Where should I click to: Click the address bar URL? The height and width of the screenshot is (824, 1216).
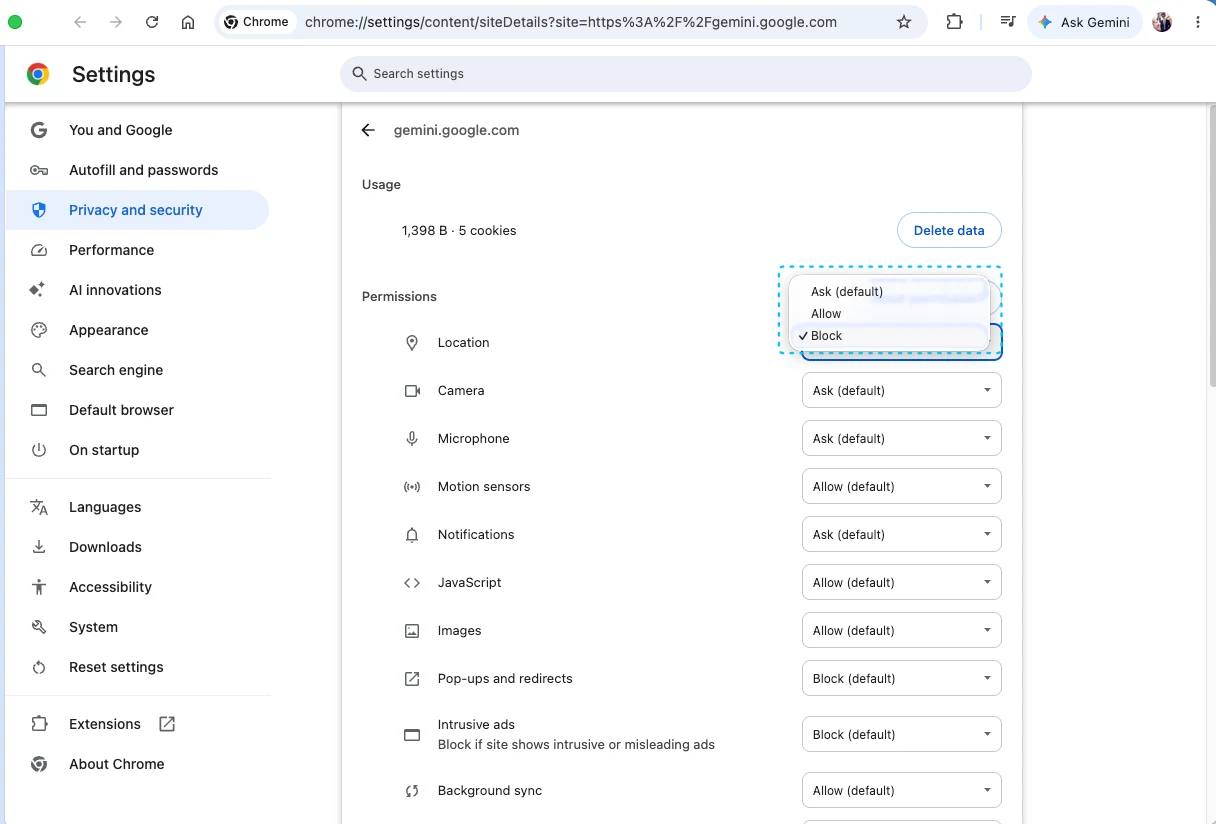[571, 22]
